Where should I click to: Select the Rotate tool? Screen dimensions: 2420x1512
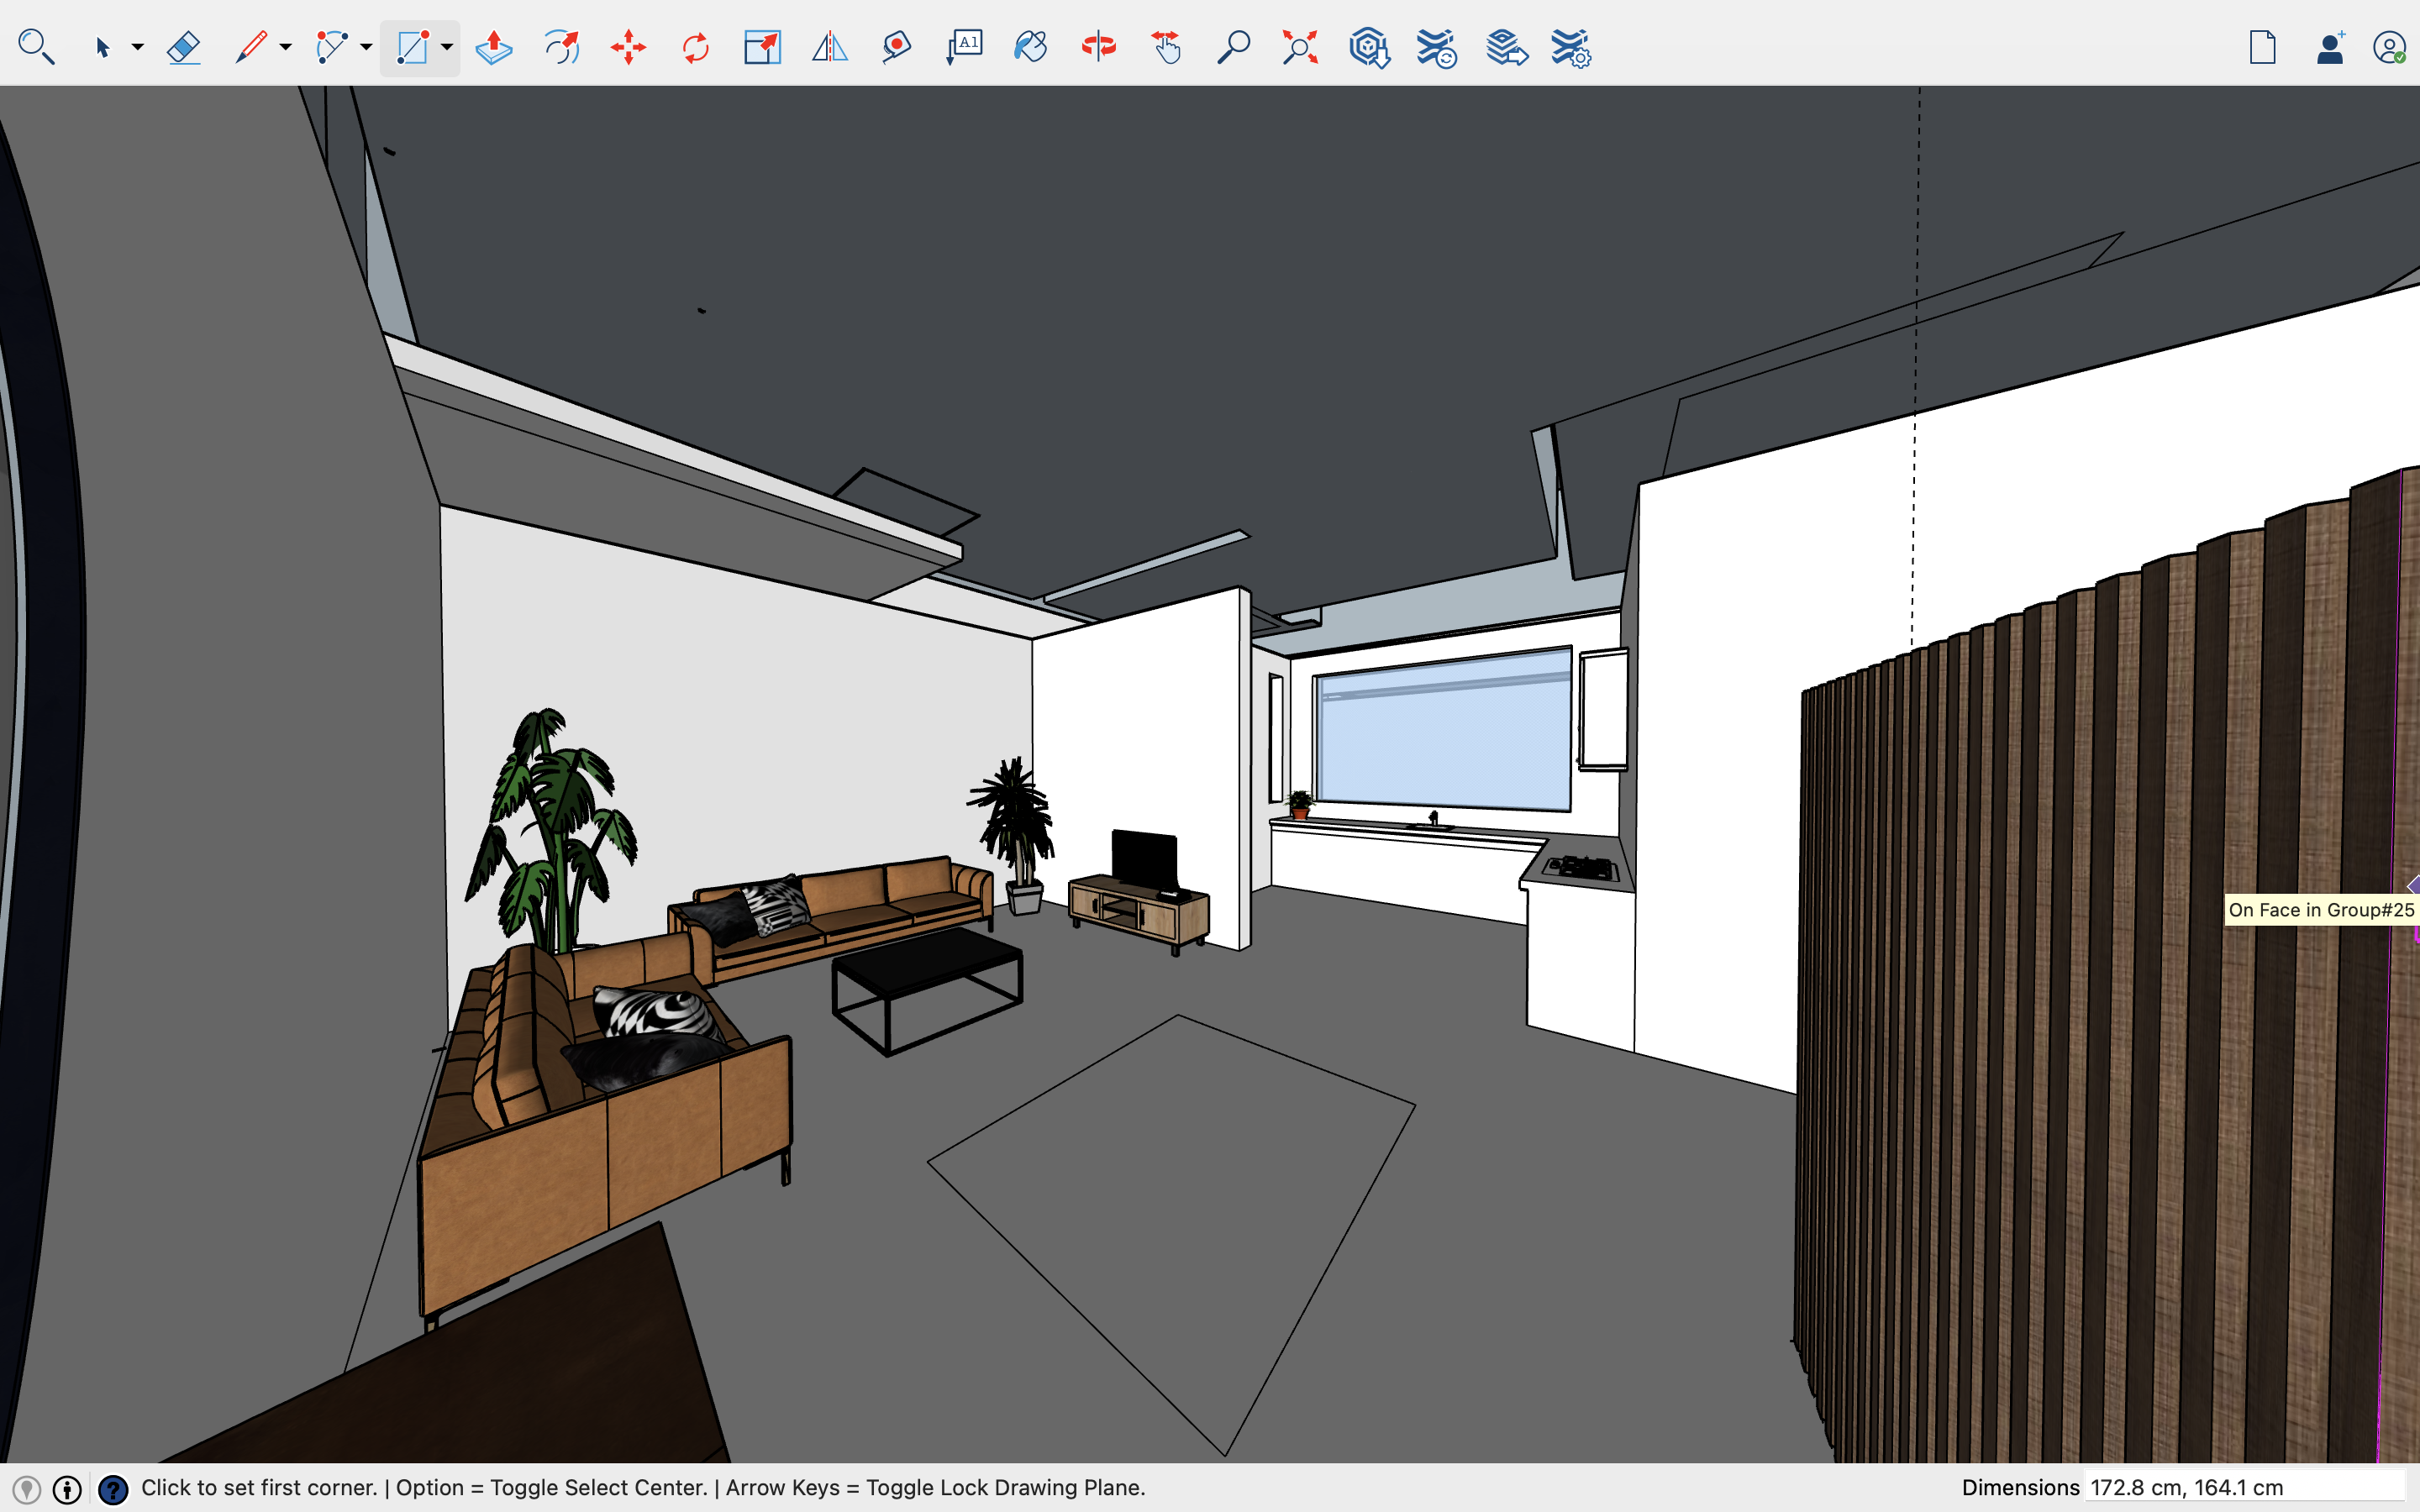pyautogui.click(x=695, y=47)
